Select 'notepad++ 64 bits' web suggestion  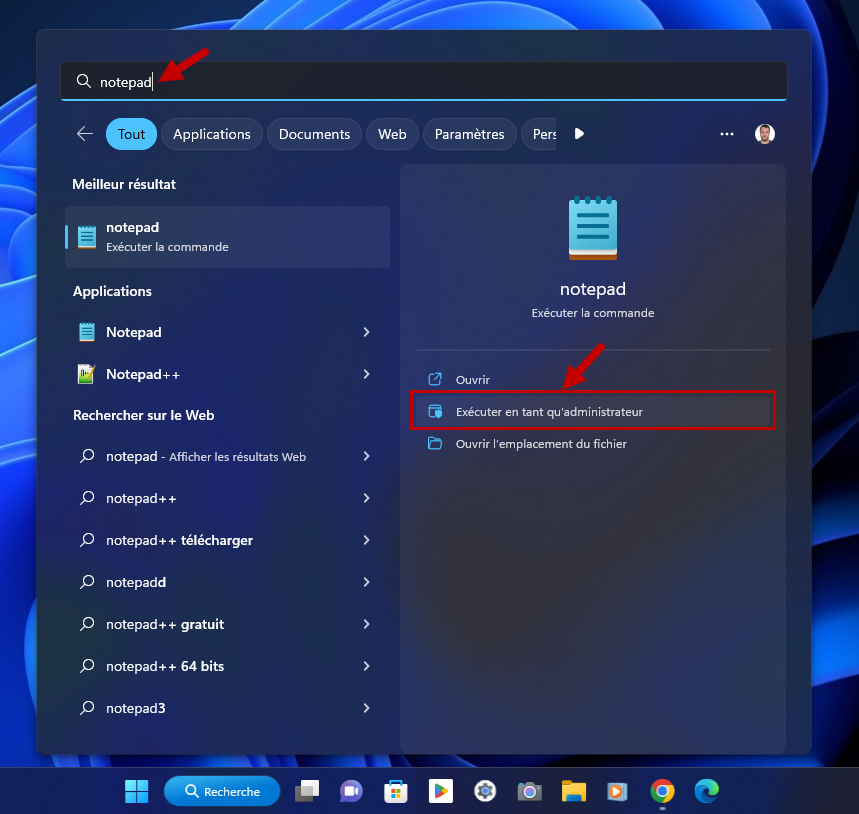click(165, 667)
